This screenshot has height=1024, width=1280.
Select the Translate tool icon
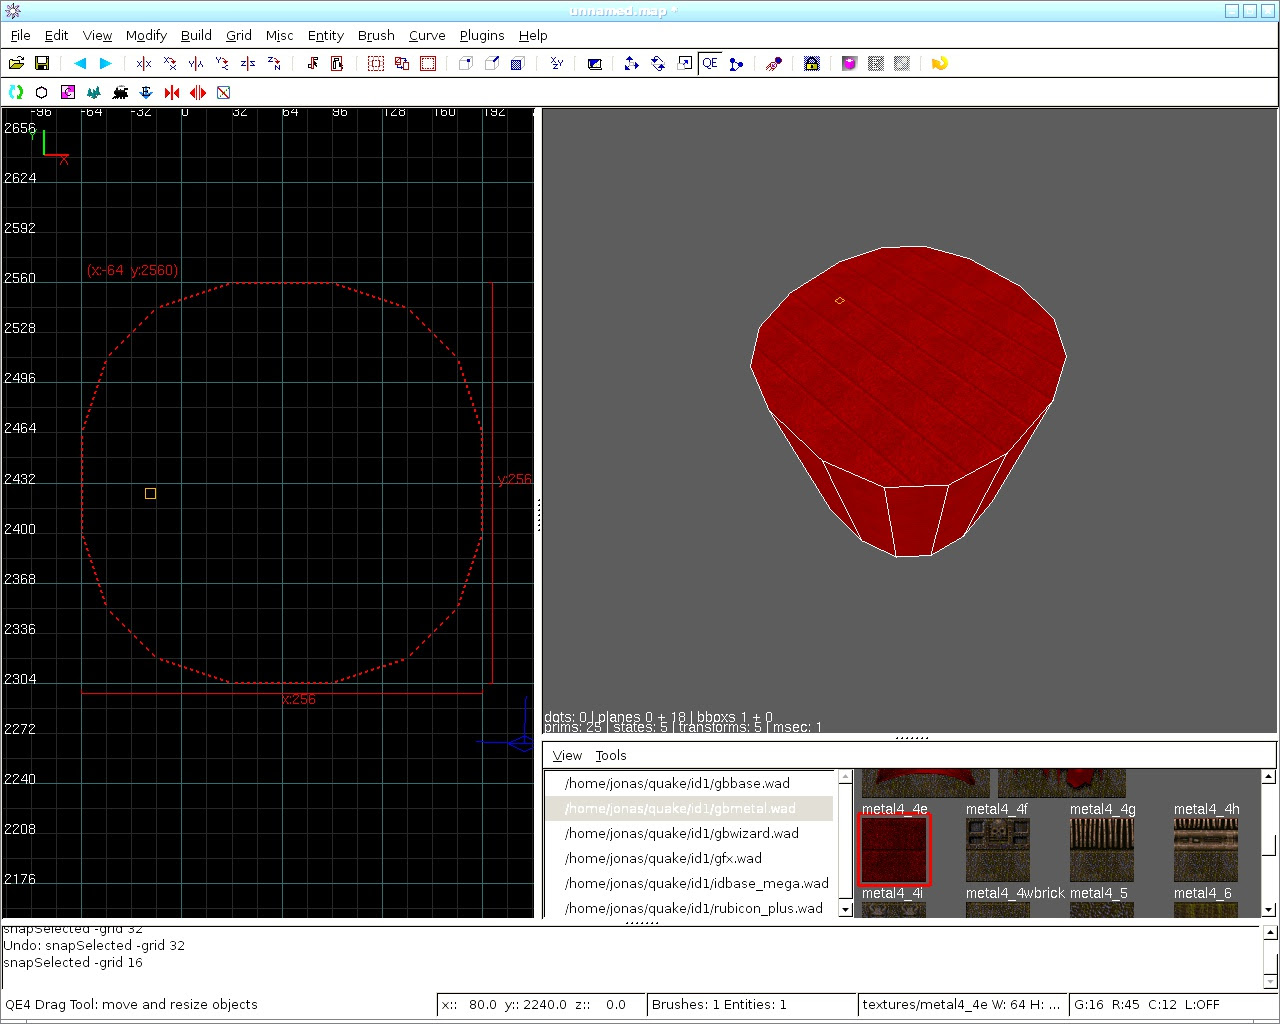pyautogui.click(x=632, y=63)
